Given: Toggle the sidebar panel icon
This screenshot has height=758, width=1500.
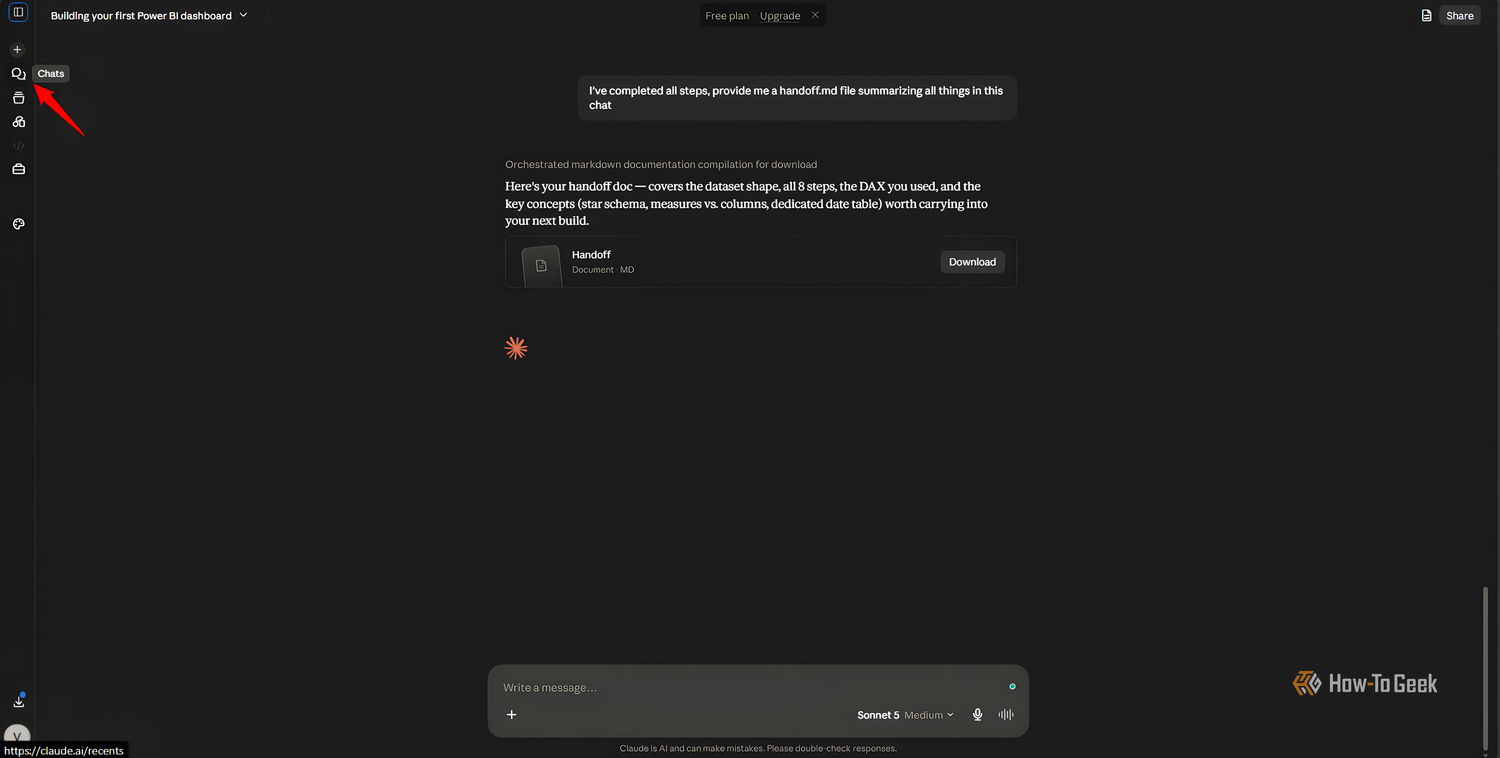Looking at the screenshot, I should 18,13.
